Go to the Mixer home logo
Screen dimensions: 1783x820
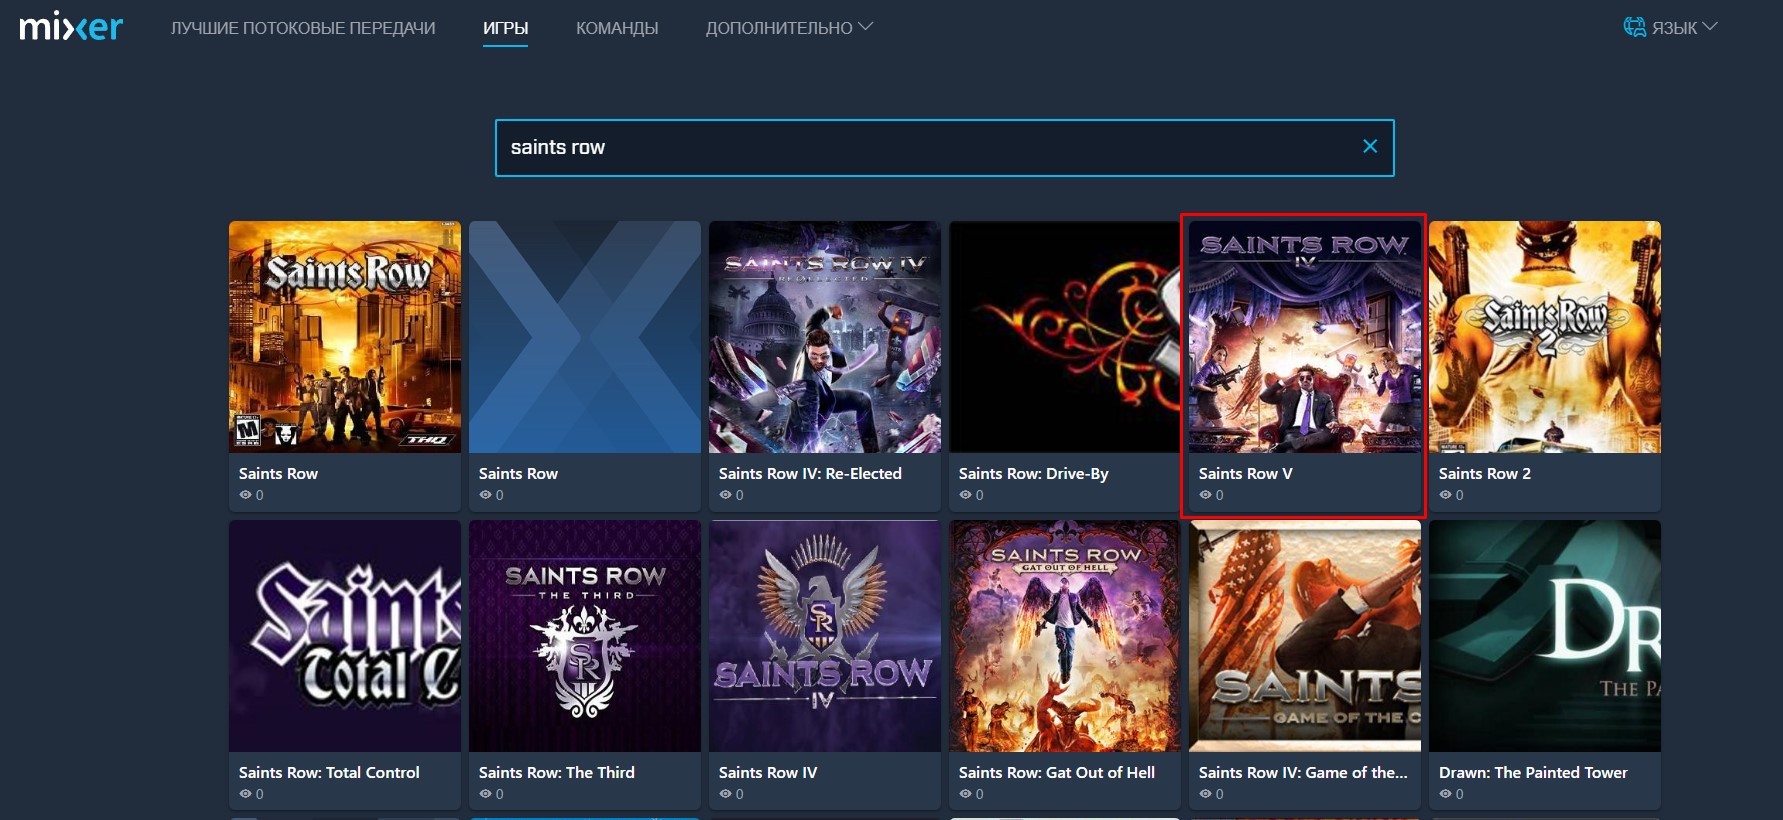[71, 27]
